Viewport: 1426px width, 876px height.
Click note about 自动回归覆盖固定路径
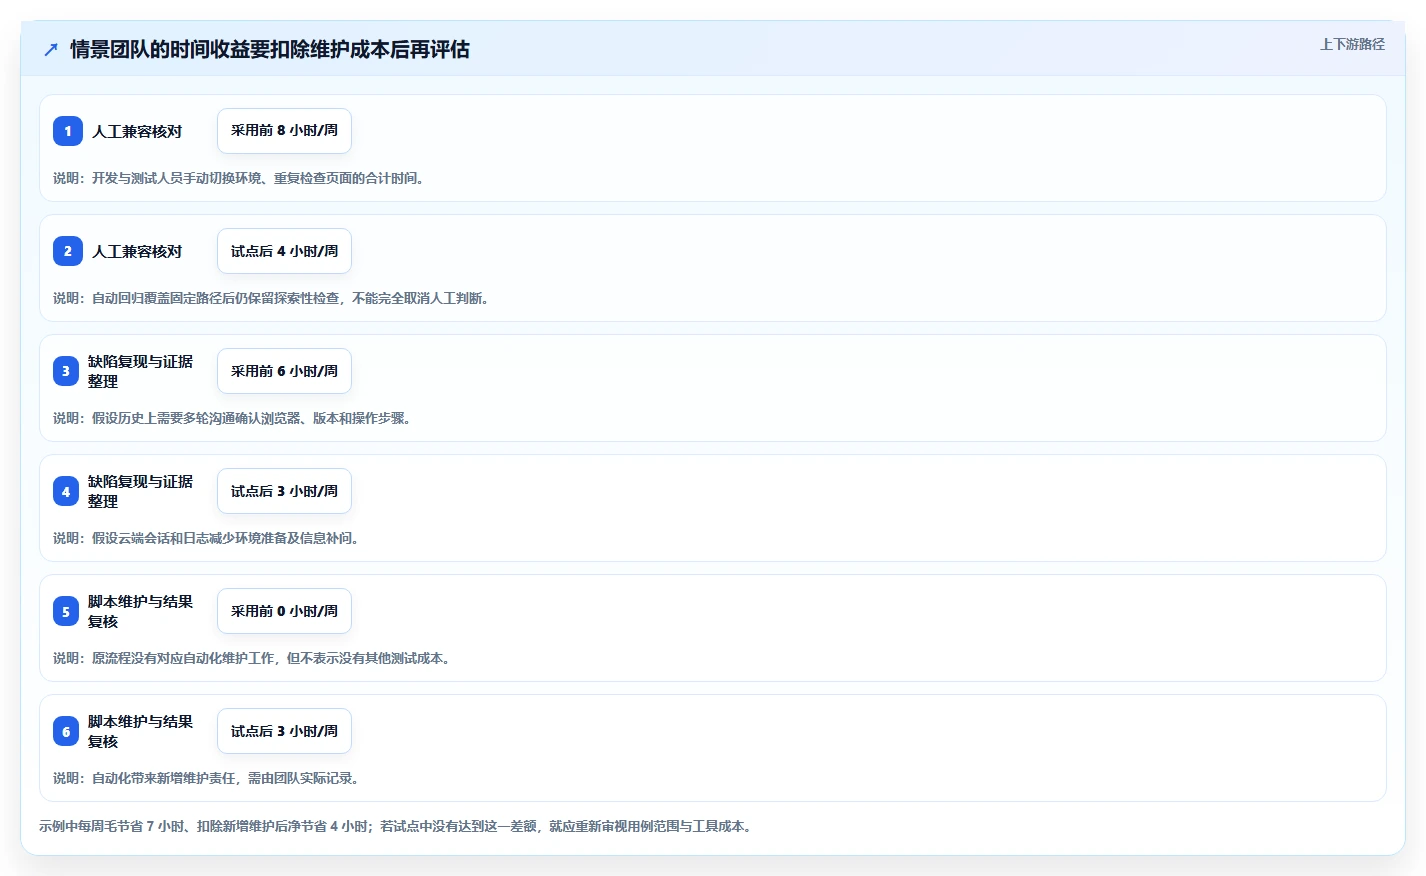[272, 298]
